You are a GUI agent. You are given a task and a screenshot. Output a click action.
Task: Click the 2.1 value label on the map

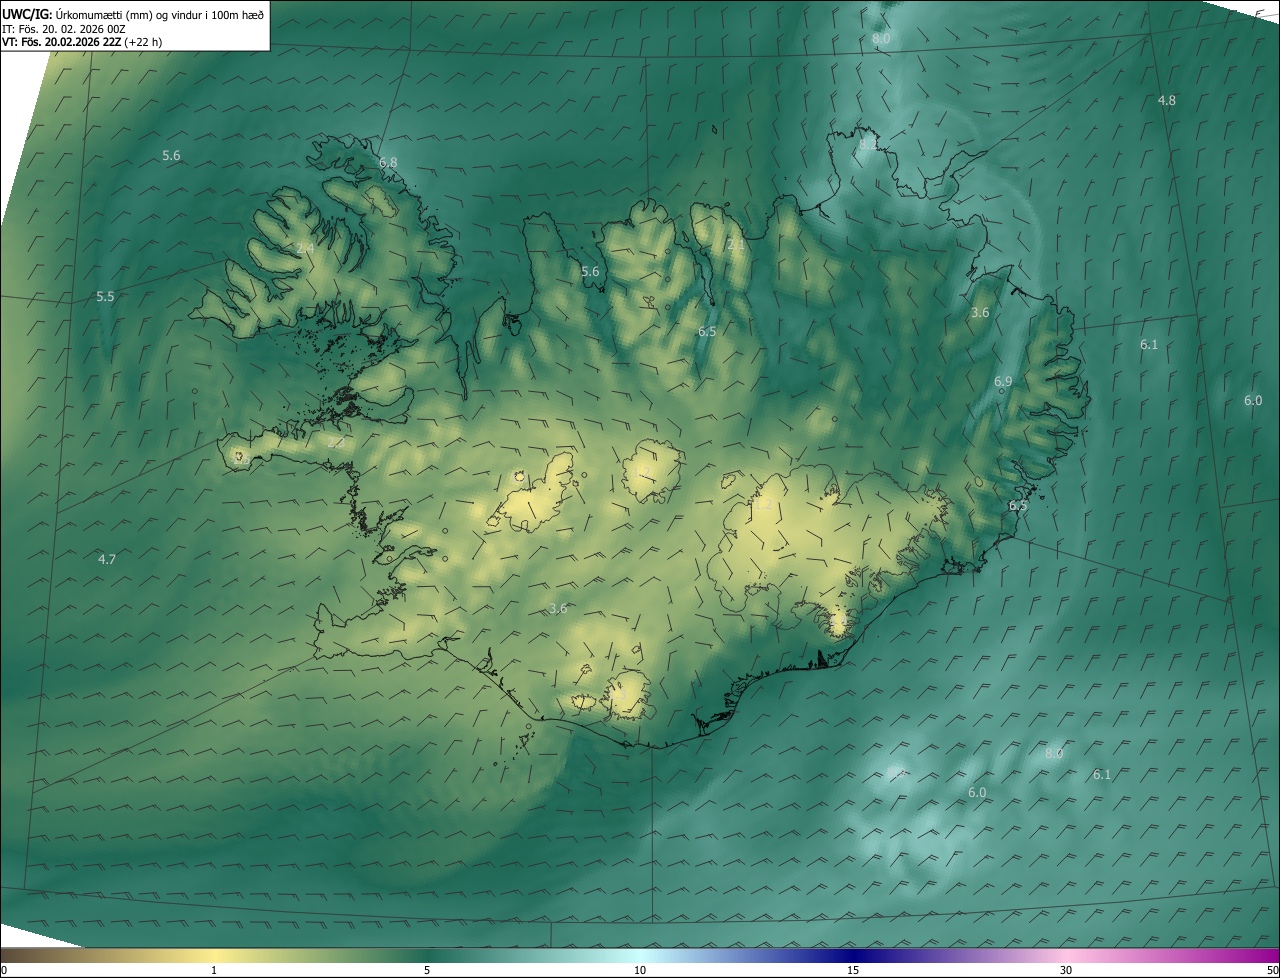(x=735, y=244)
